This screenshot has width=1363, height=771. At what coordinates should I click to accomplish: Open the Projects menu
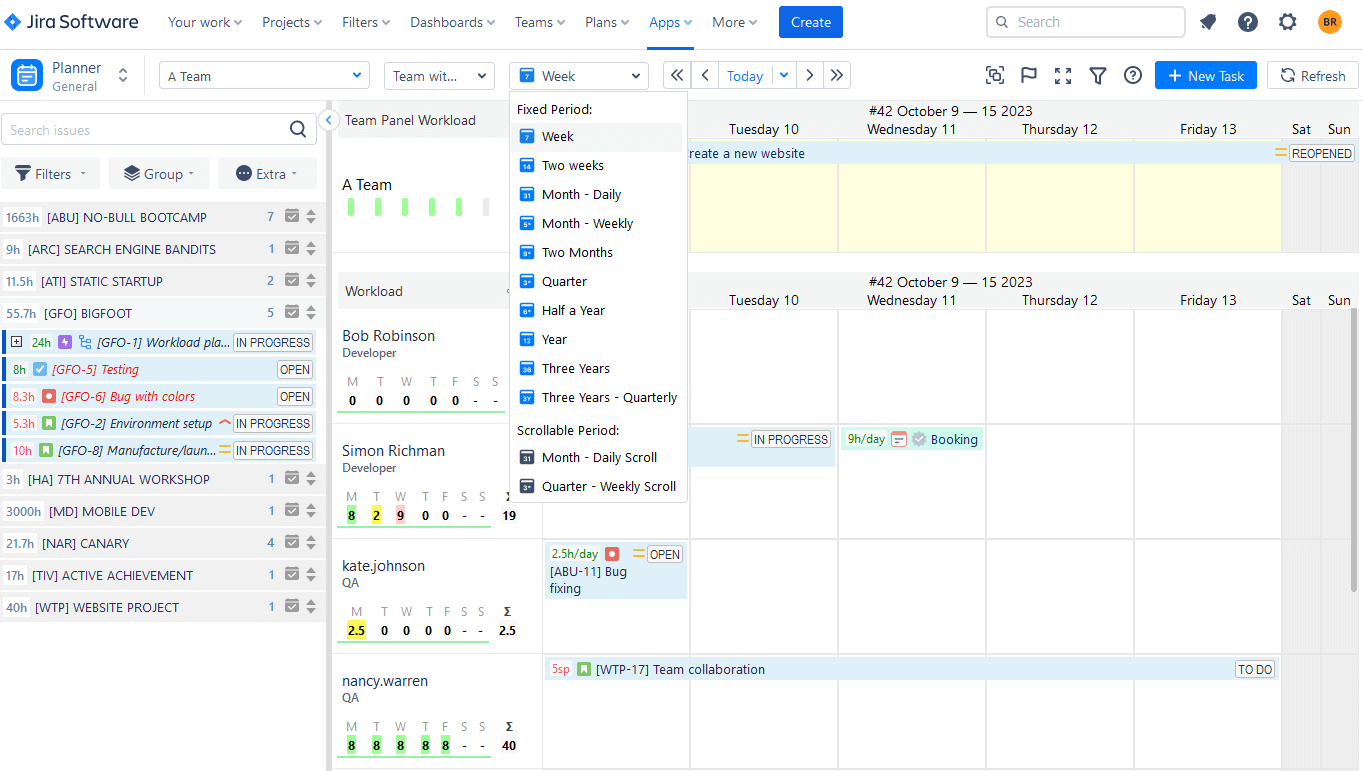(x=292, y=22)
